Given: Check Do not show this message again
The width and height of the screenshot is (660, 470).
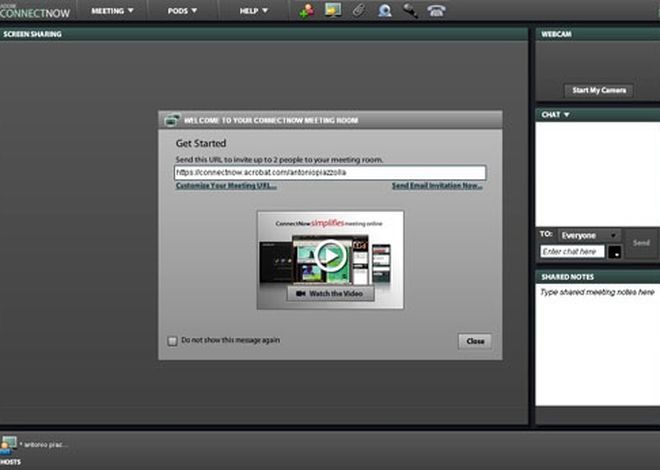Looking at the screenshot, I should [173, 341].
